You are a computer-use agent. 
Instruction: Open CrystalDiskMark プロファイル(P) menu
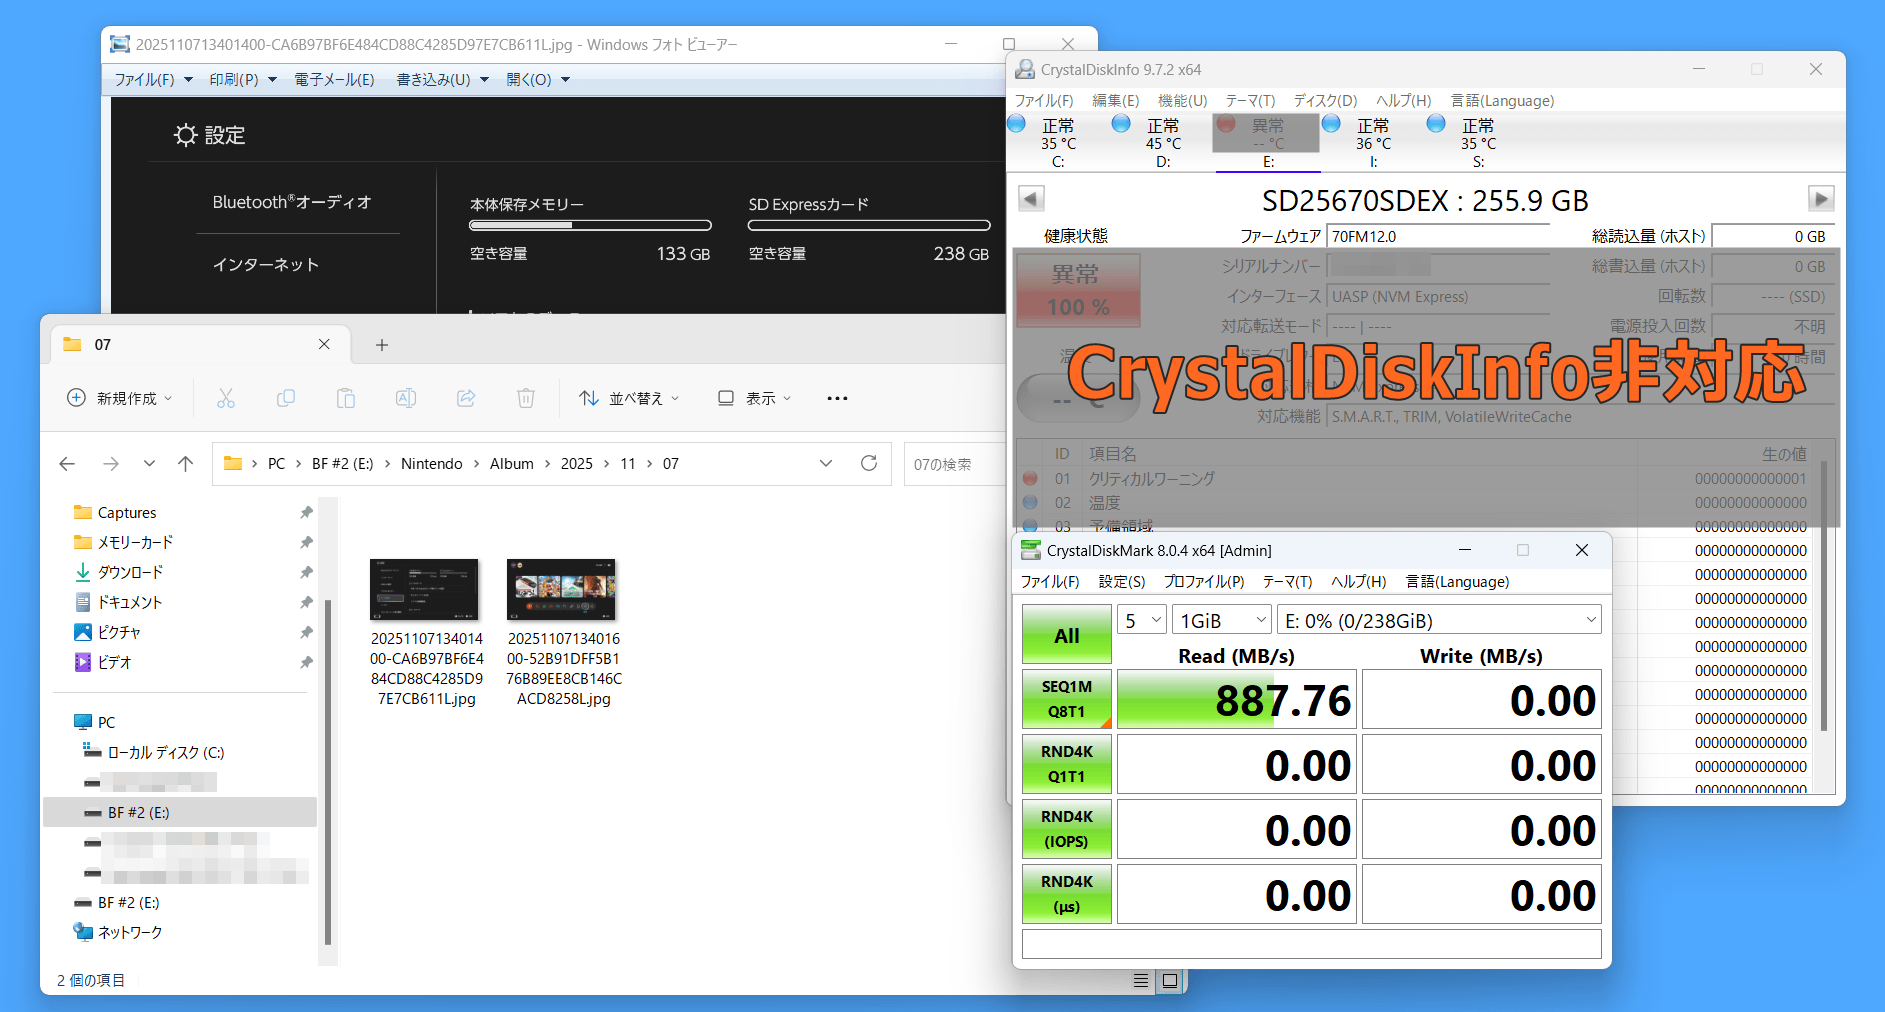1203,582
